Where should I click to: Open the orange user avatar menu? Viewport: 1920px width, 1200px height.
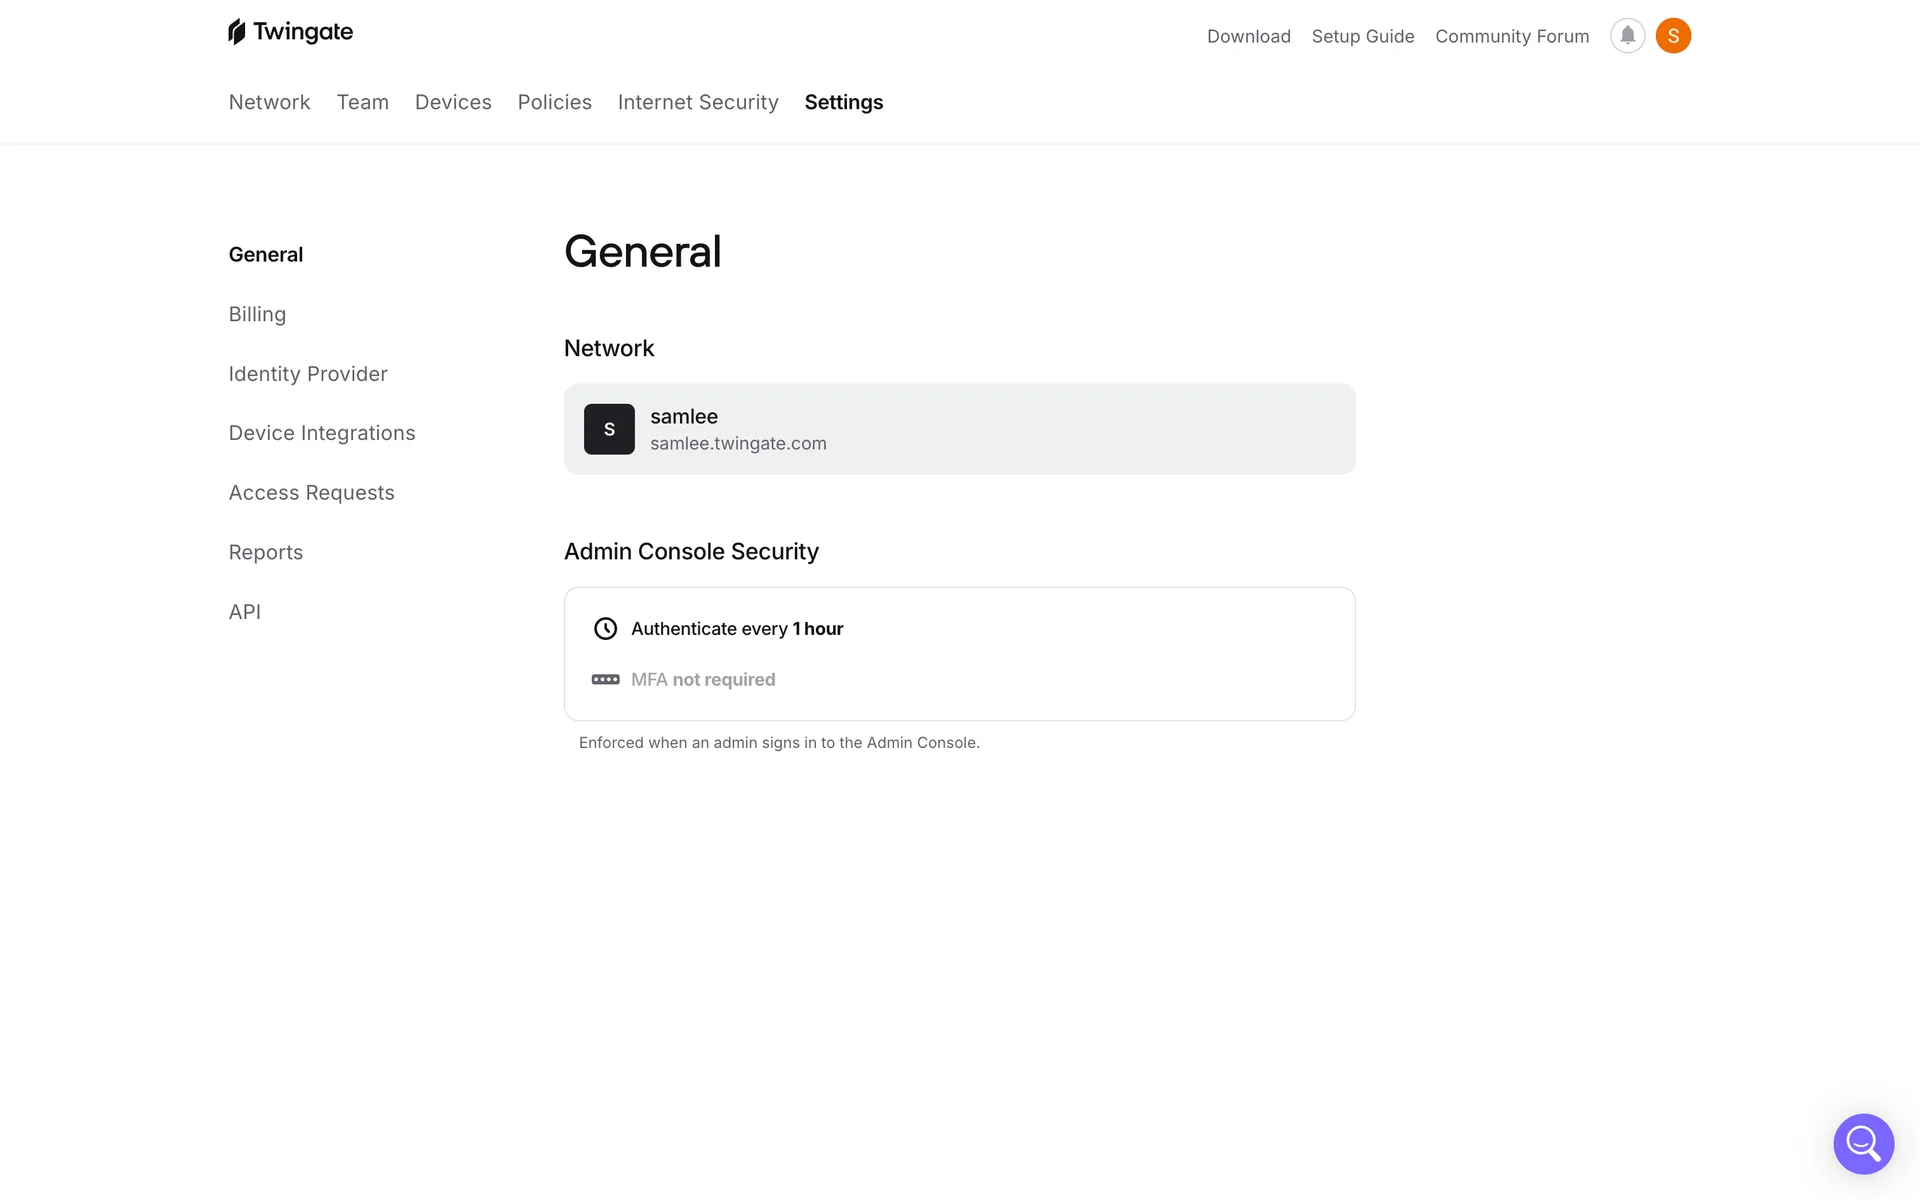(x=1673, y=36)
